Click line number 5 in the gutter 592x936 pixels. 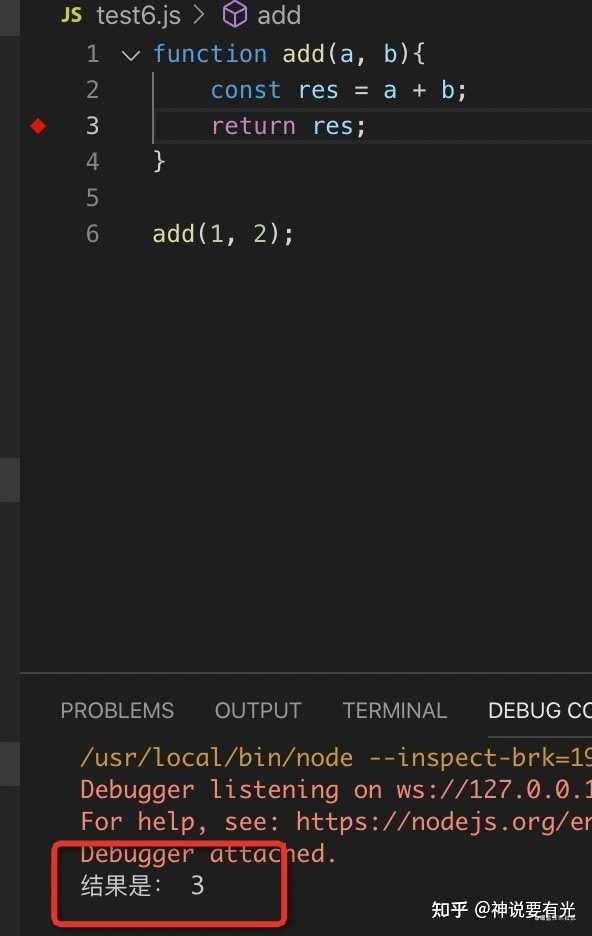(92, 197)
